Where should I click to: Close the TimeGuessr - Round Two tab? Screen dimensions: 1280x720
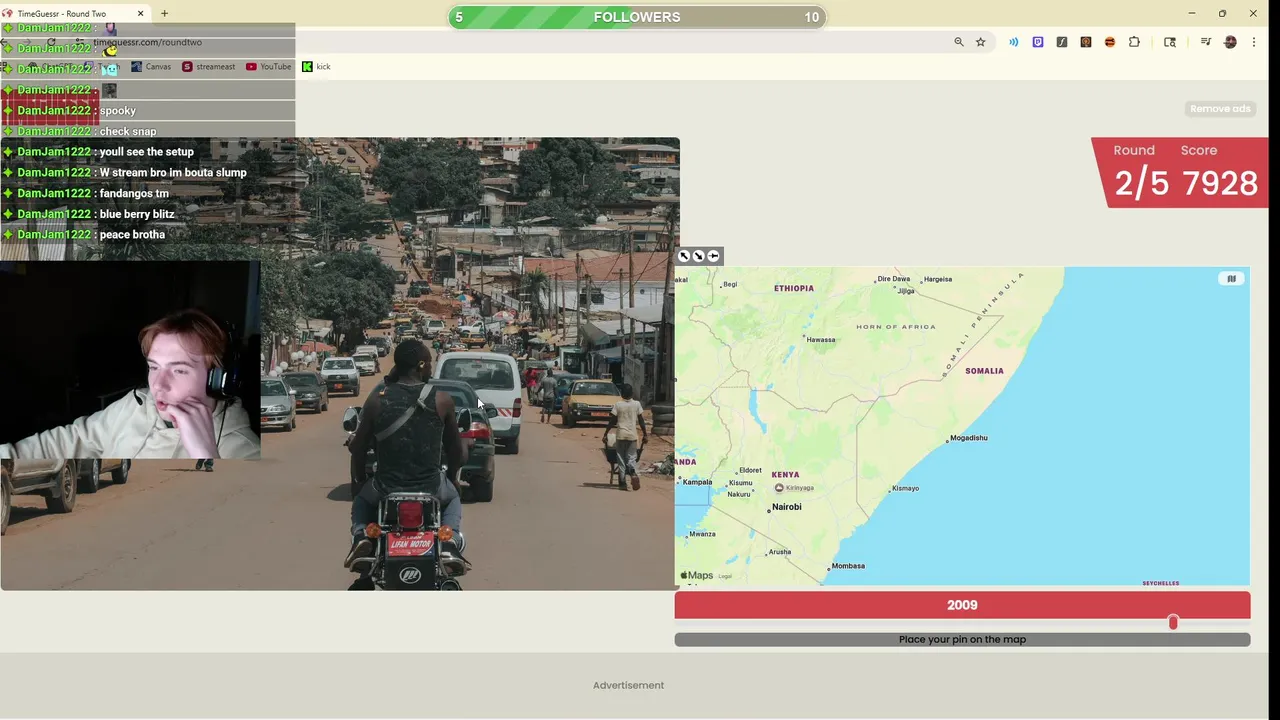coord(140,13)
